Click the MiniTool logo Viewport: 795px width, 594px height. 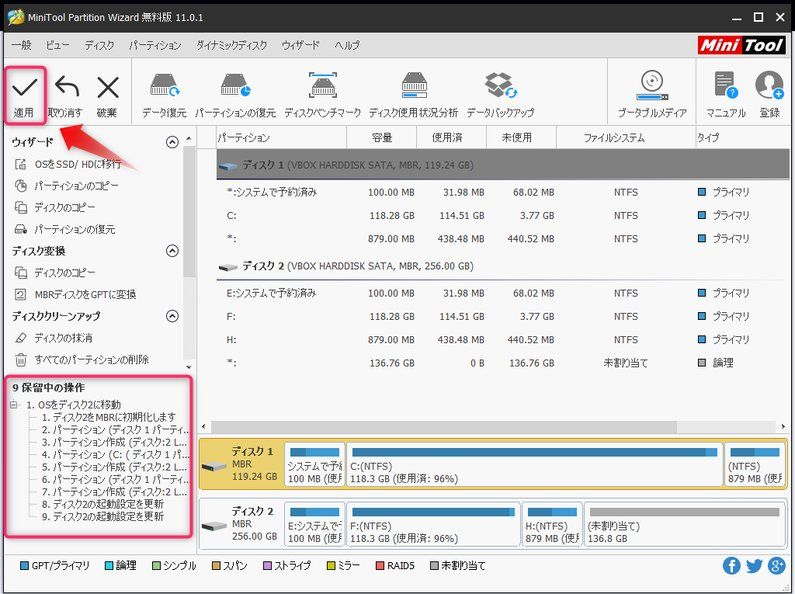point(741,45)
